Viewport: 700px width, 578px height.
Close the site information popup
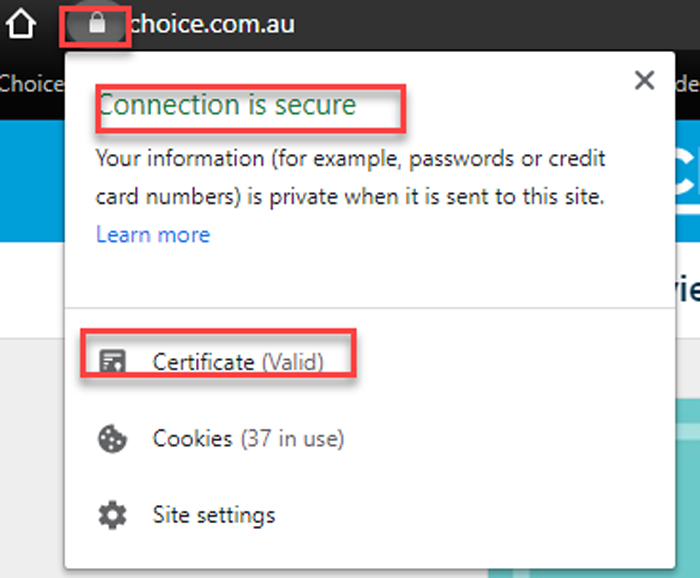(x=645, y=81)
